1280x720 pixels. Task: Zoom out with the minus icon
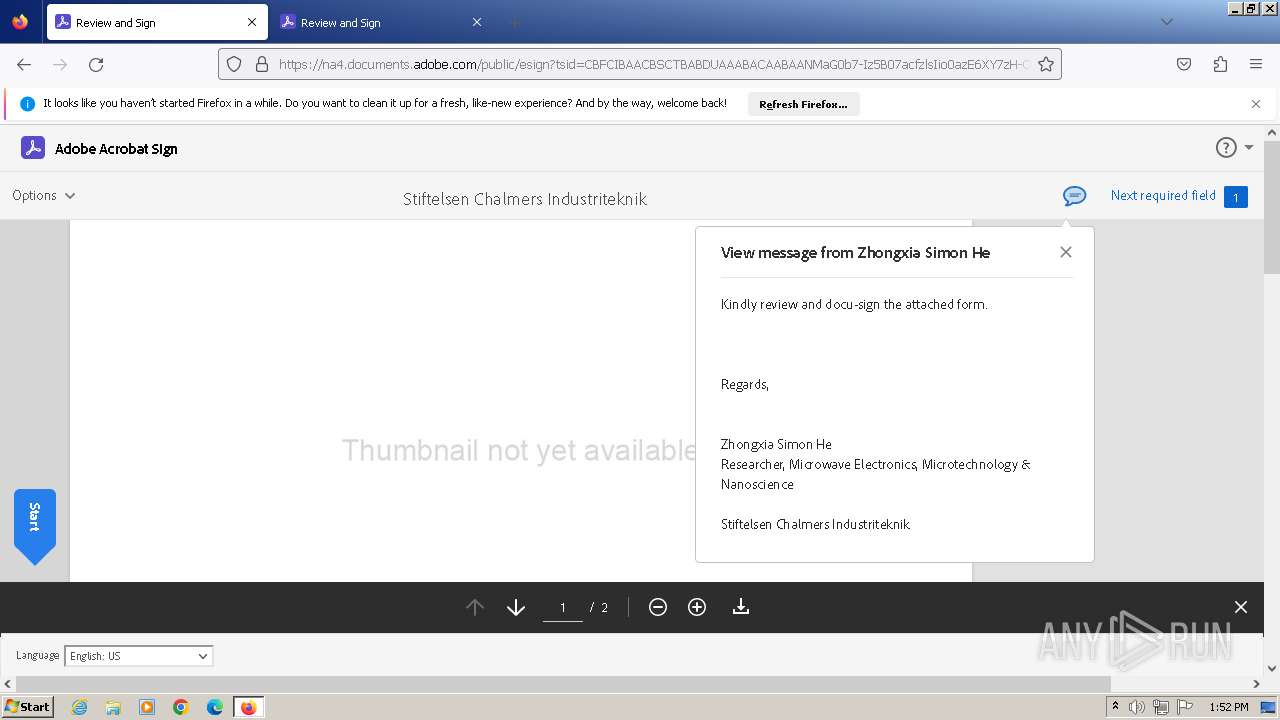[658, 607]
